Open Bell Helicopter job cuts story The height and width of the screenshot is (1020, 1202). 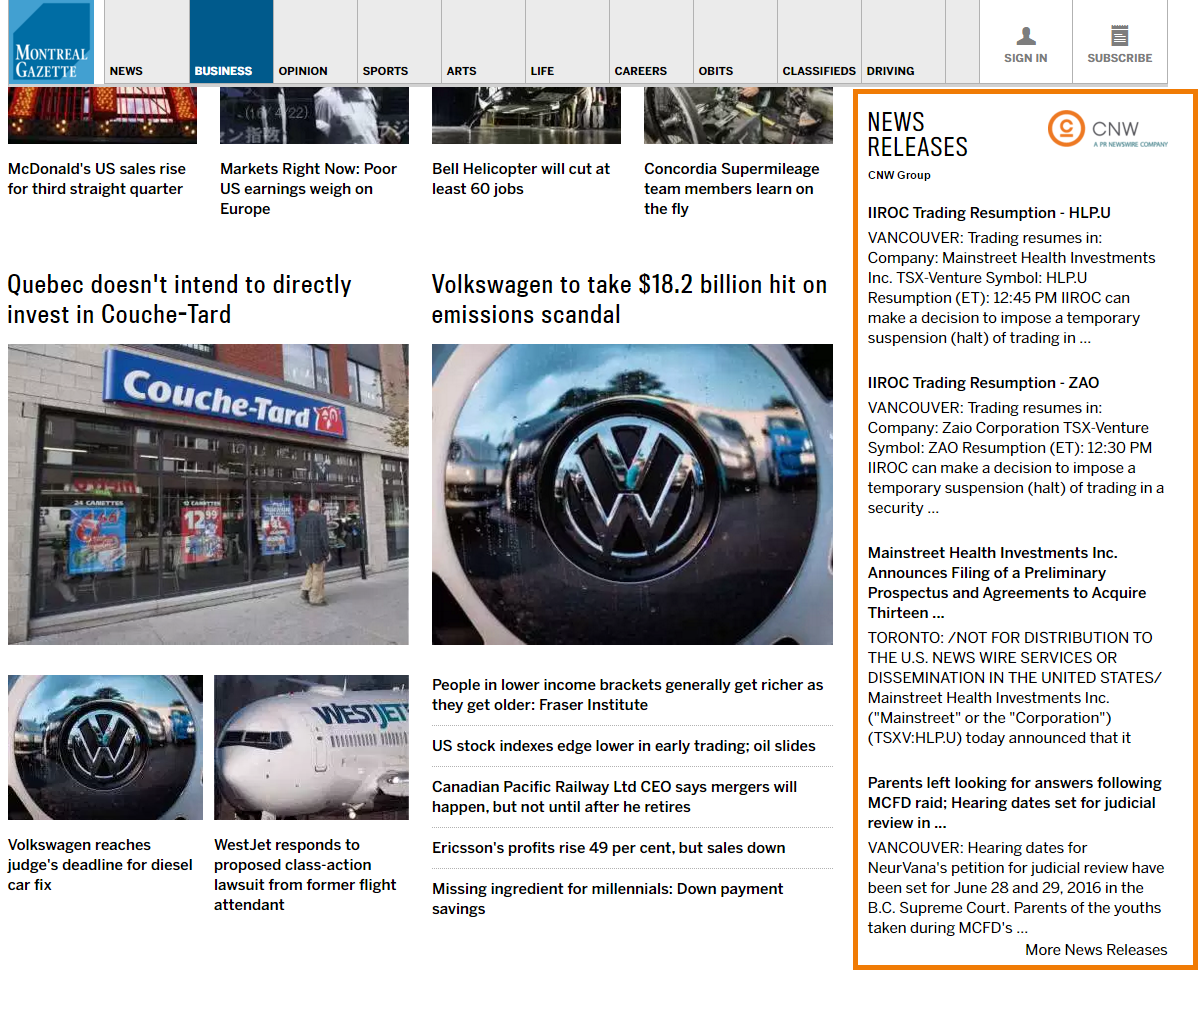pos(521,179)
